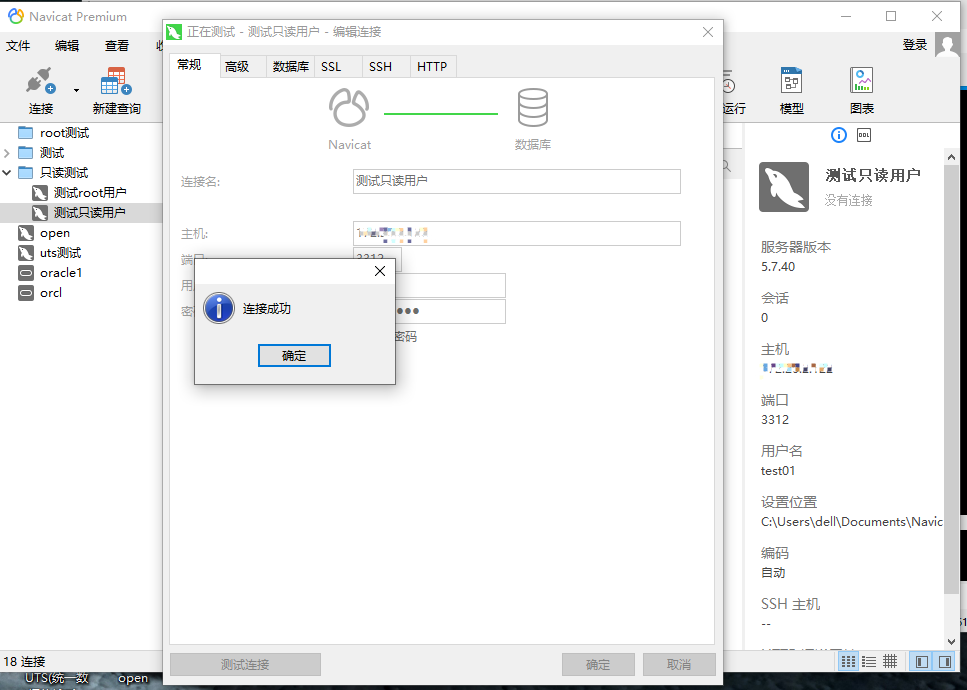This screenshot has height=690, width=967.
Task: Switch to the SSH tab
Action: [x=386, y=67]
